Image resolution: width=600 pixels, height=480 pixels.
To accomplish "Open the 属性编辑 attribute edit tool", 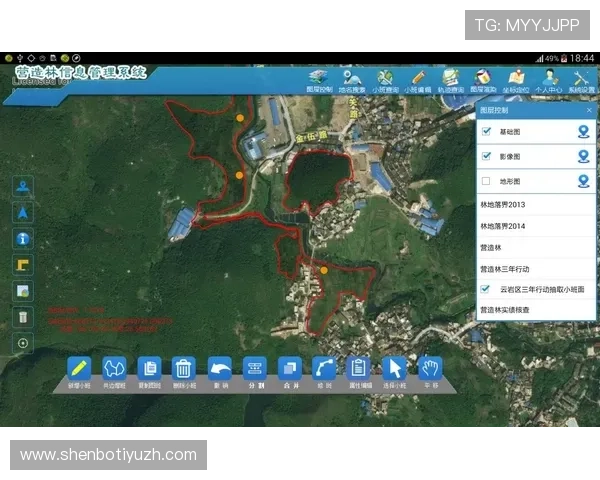I will click(358, 368).
